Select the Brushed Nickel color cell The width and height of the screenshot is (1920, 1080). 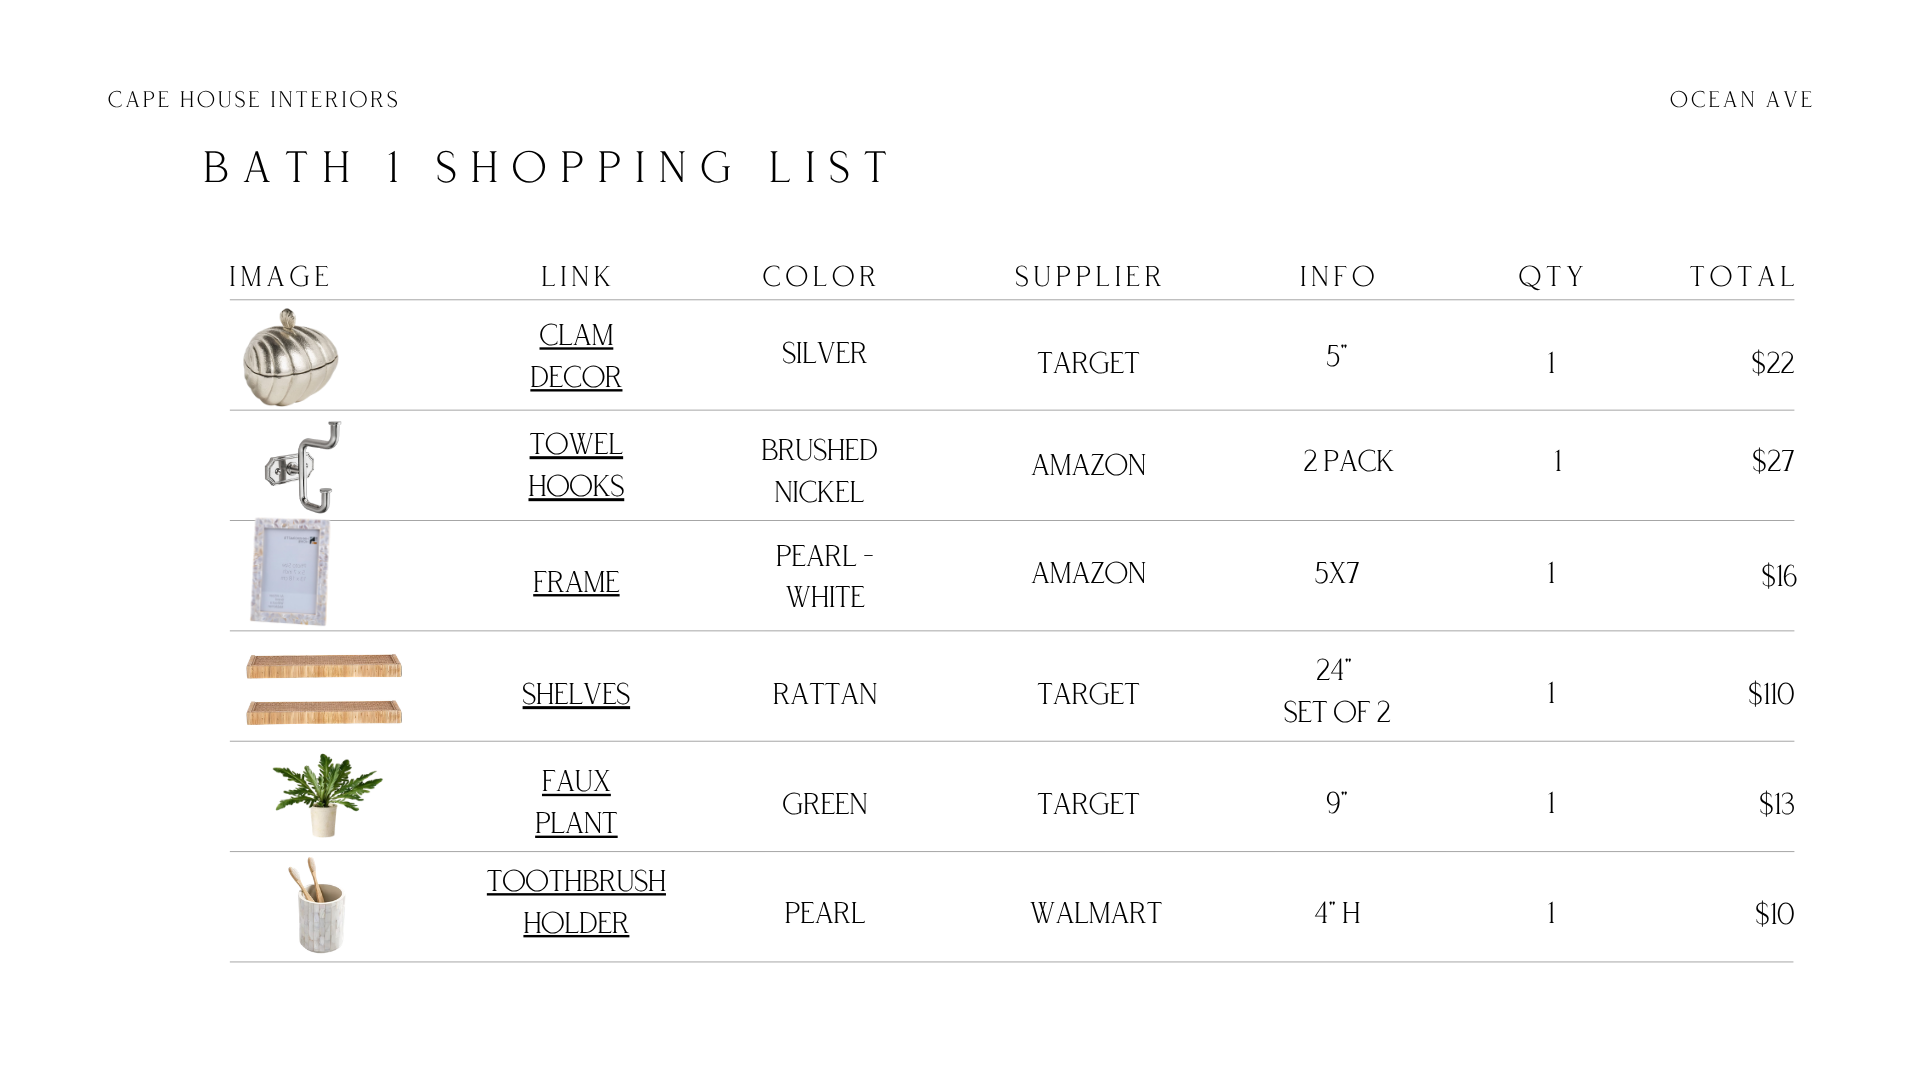click(819, 471)
